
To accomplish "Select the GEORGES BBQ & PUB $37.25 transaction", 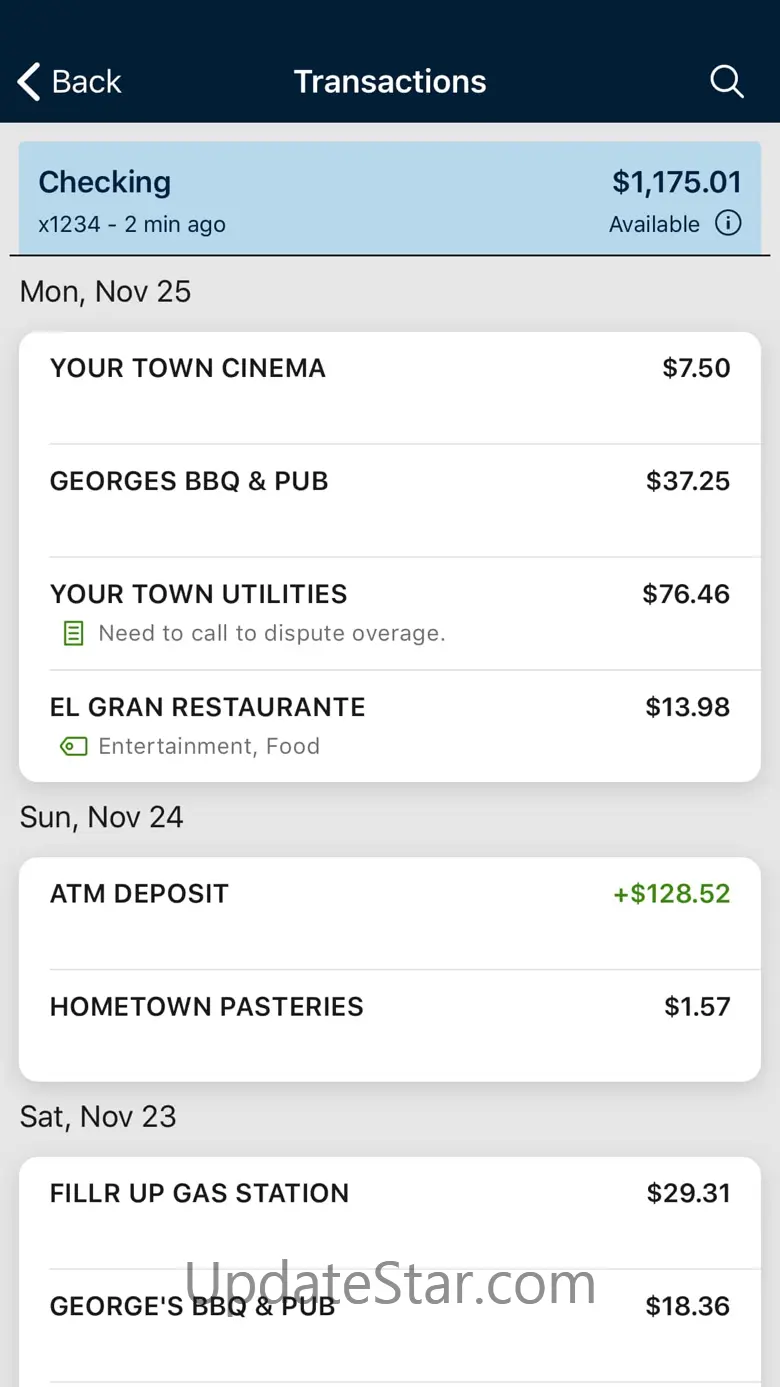I will click(390, 501).
